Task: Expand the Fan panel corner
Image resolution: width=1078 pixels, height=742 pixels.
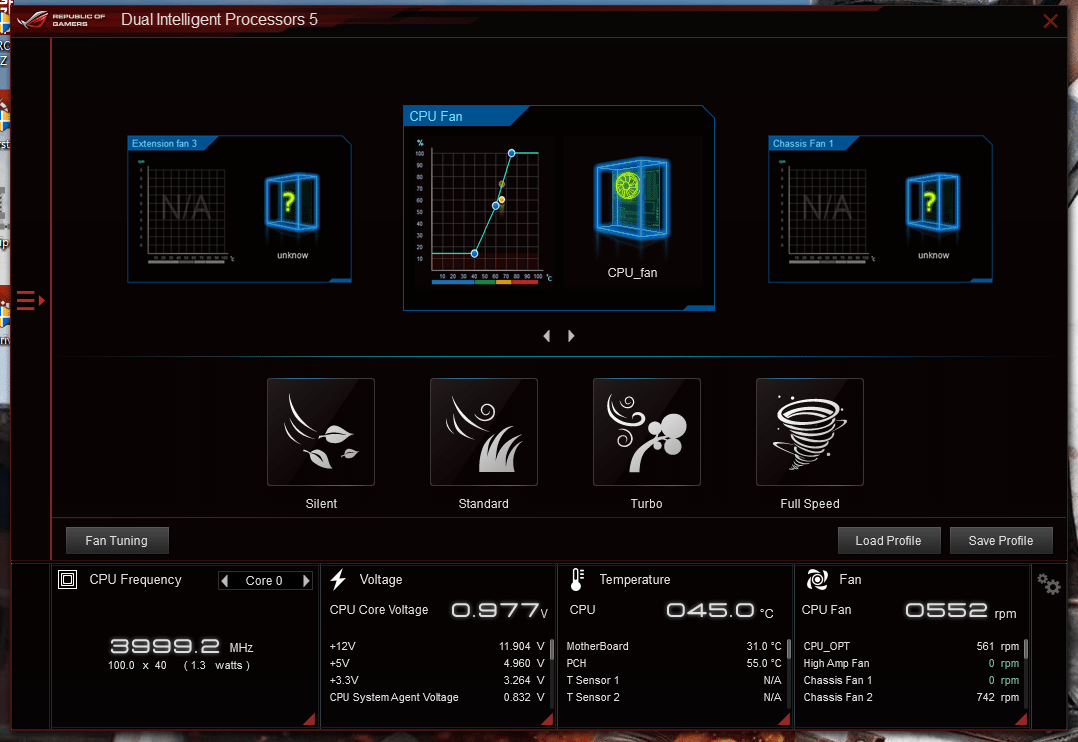Action: click(x=1021, y=719)
